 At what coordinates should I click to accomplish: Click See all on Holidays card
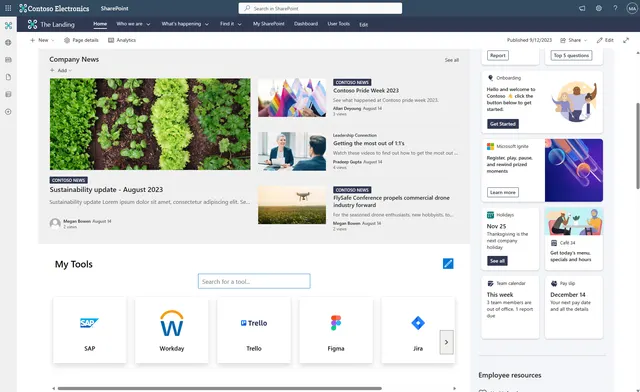click(497, 261)
